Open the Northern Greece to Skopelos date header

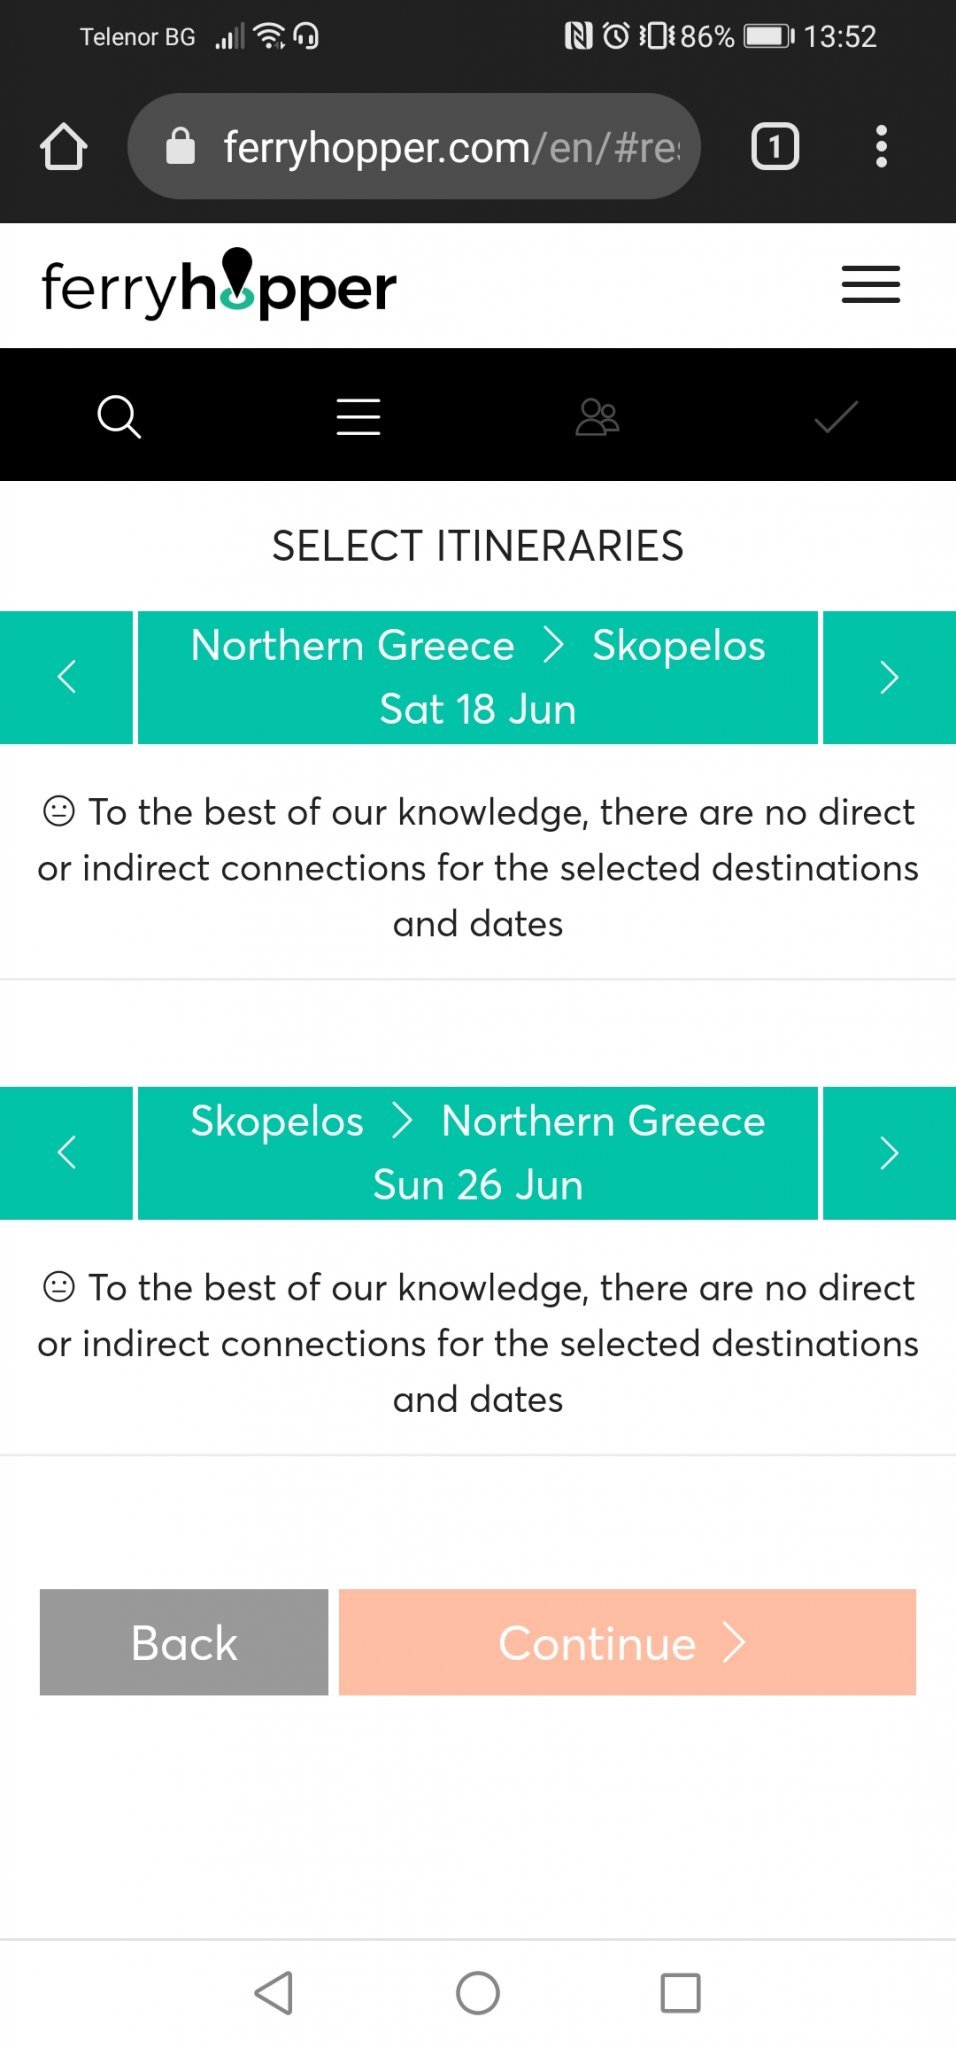478,677
